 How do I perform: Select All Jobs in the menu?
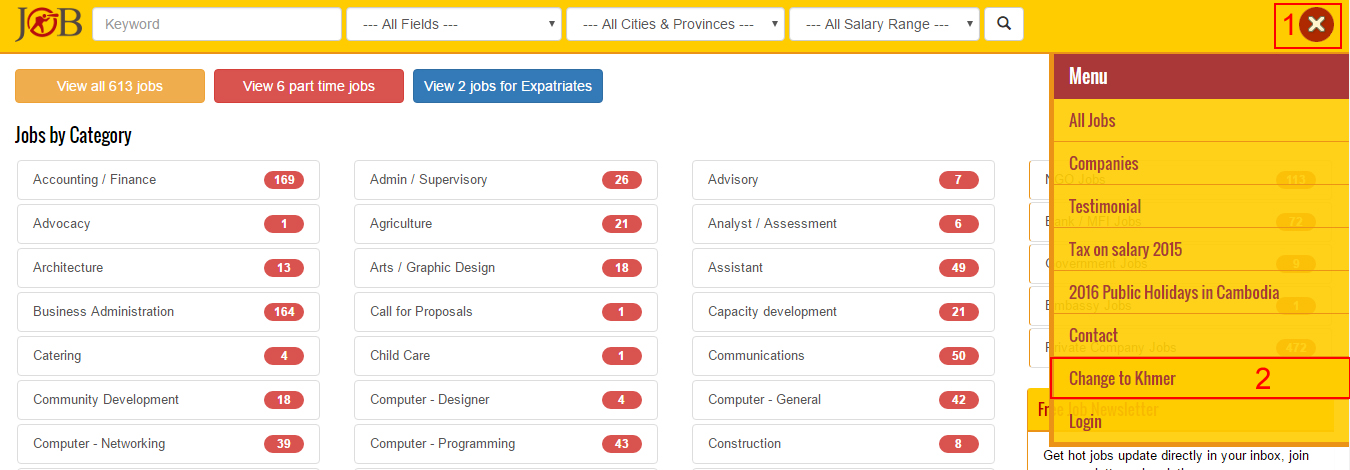(1092, 120)
